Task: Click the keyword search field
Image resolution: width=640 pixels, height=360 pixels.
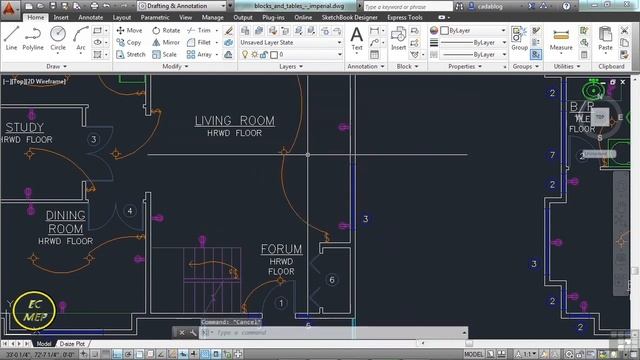Action: coord(408,6)
